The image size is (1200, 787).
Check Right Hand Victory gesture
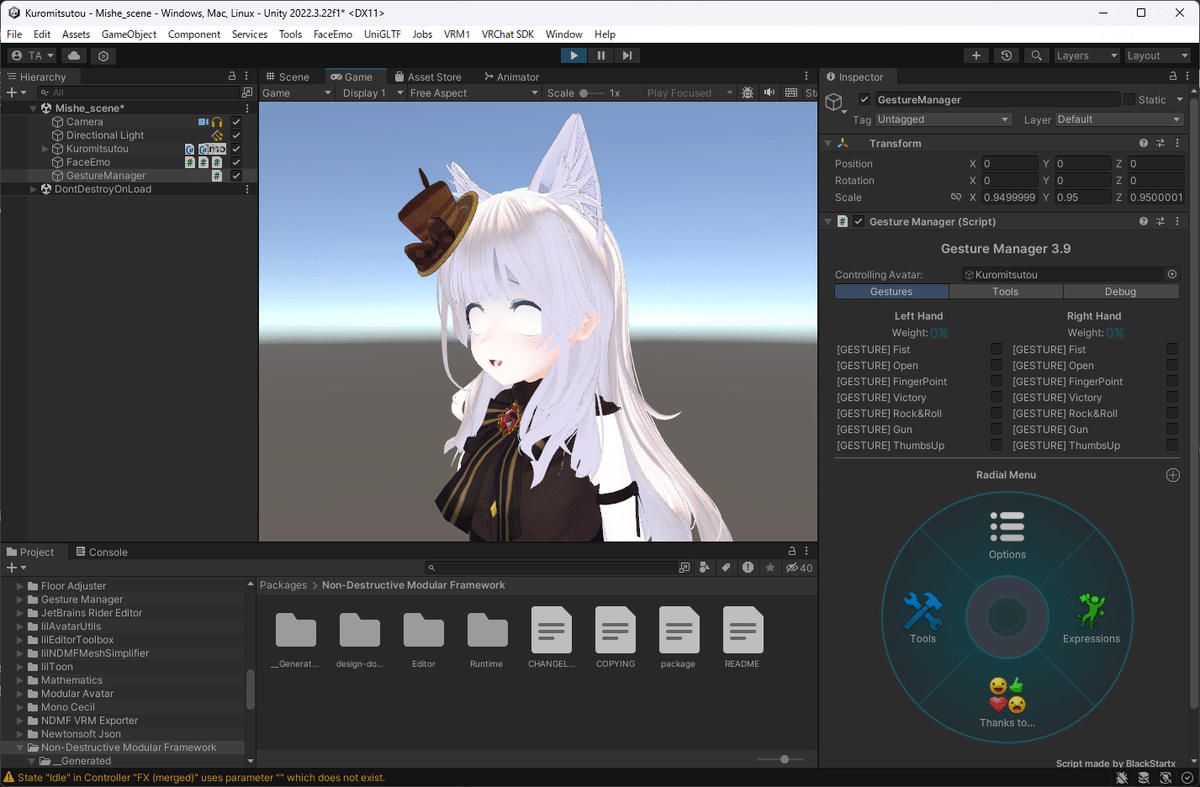1172,397
